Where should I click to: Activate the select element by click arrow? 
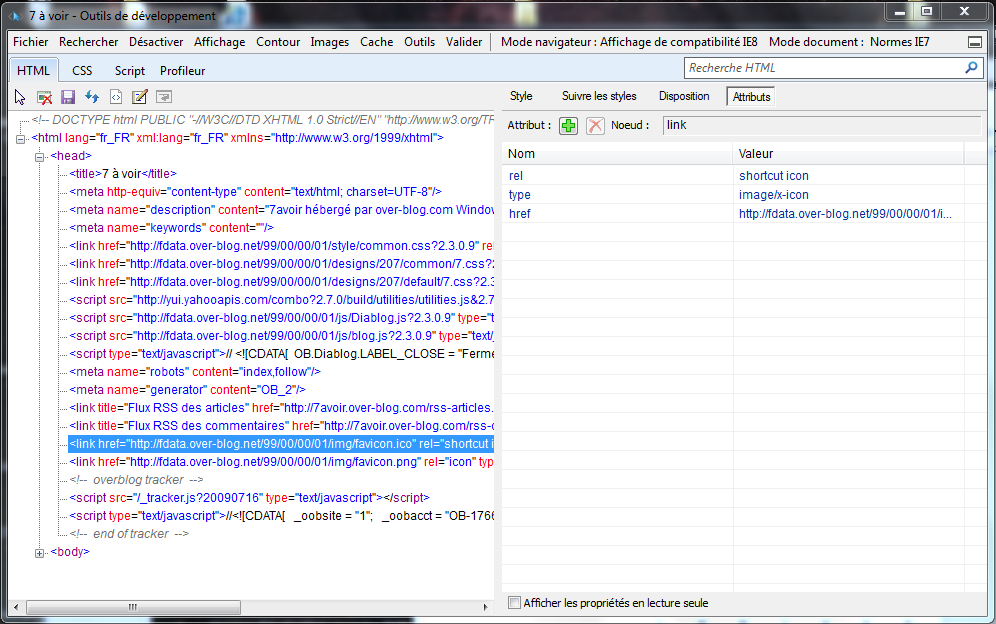20,97
